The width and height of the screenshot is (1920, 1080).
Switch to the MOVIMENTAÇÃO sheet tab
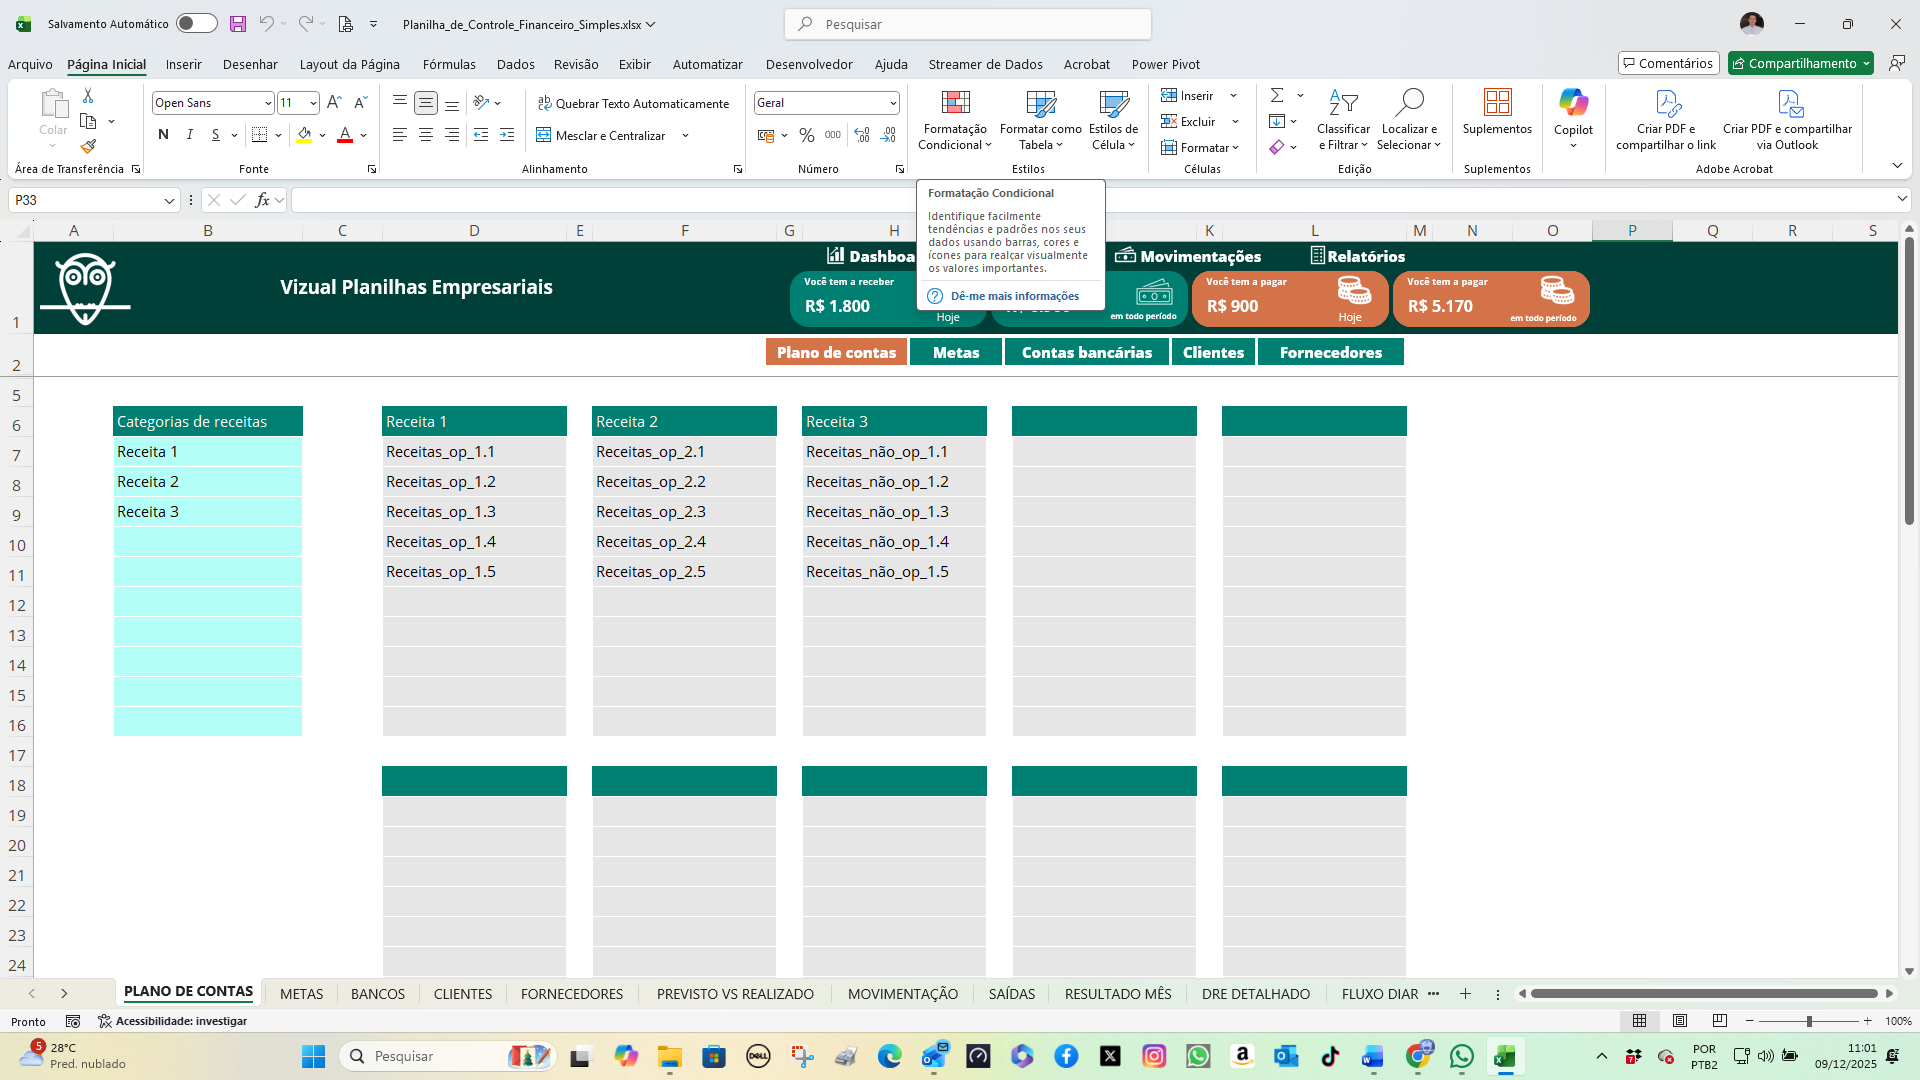pyautogui.click(x=903, y=994)
